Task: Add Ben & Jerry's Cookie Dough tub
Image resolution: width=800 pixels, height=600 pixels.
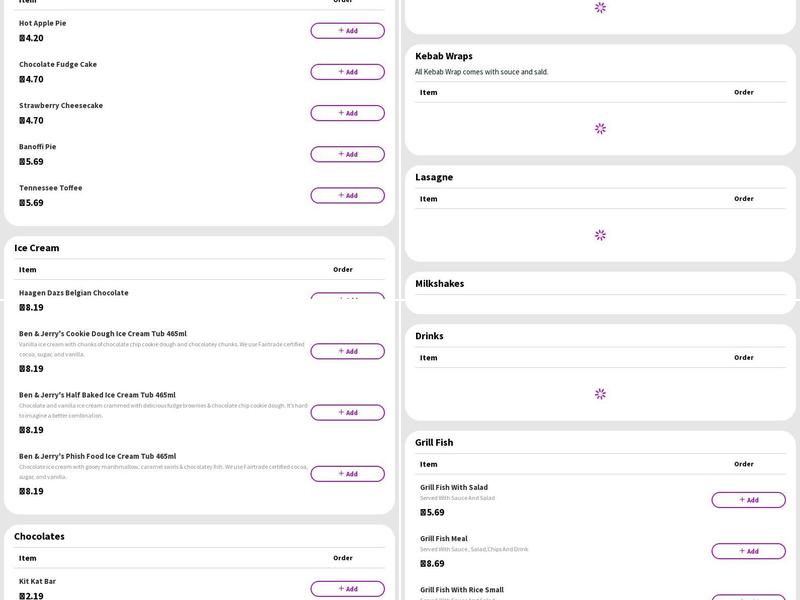Action: click(347, 351)
